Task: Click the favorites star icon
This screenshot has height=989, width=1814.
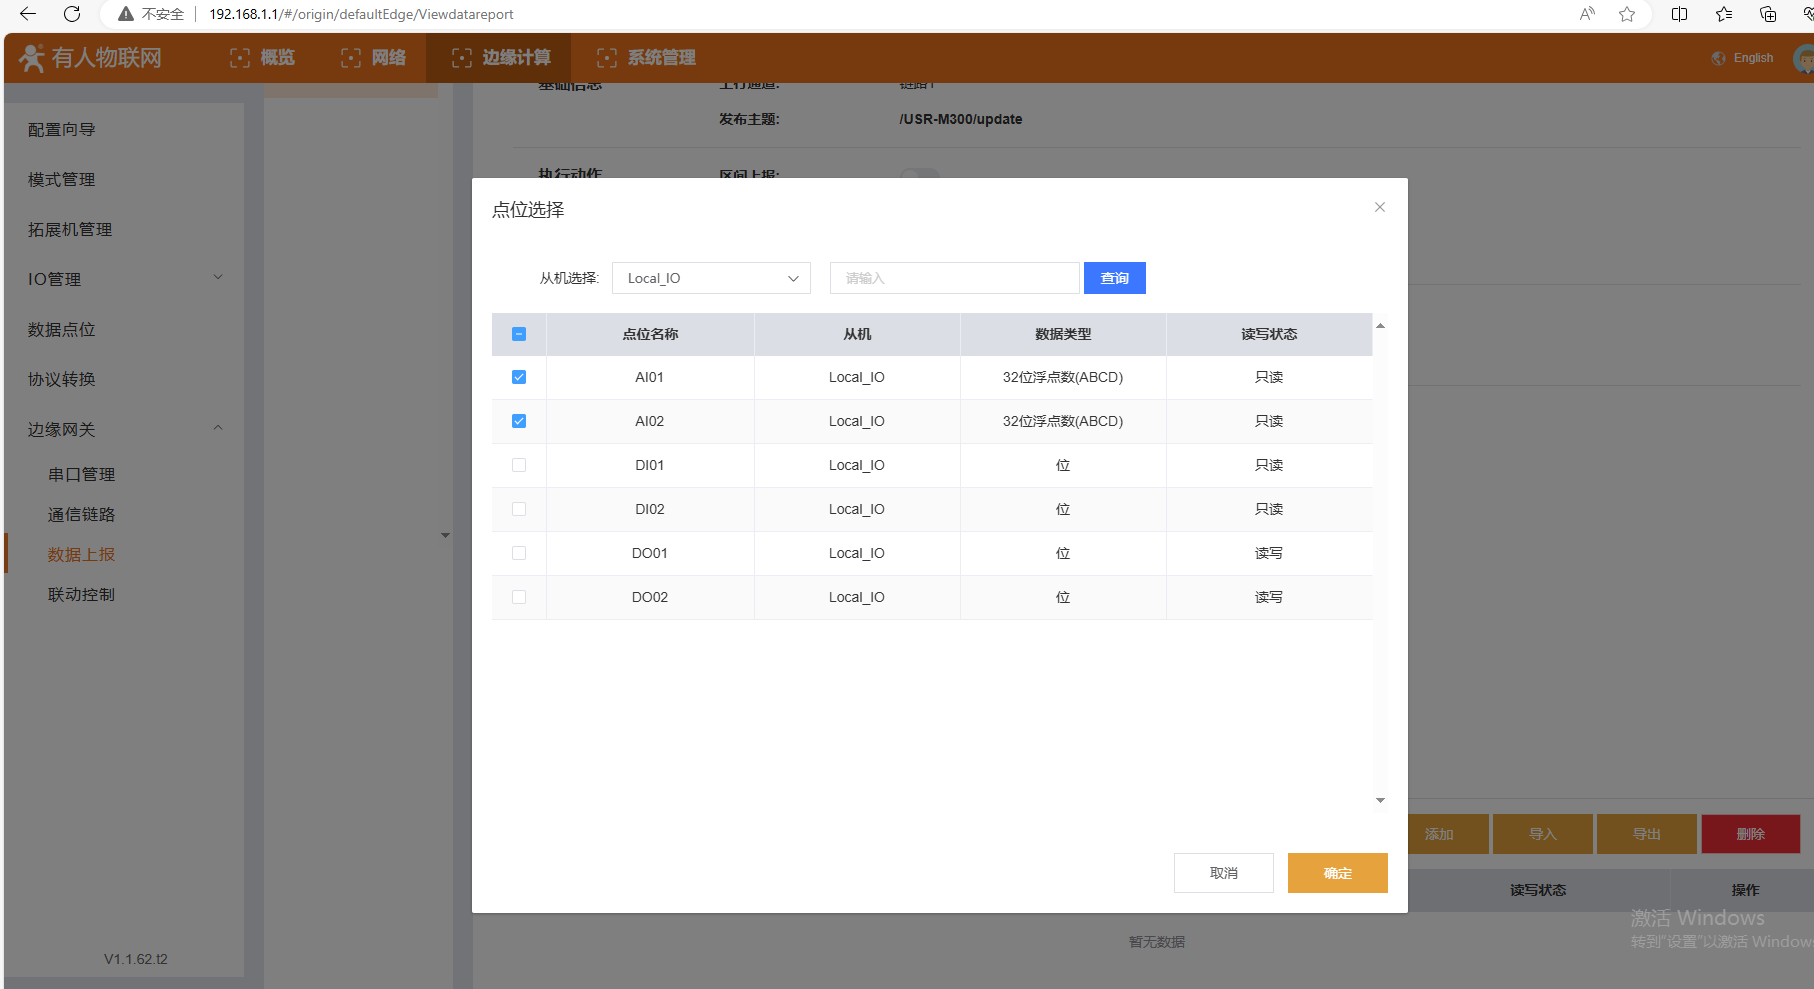Action: point(1627,14)
